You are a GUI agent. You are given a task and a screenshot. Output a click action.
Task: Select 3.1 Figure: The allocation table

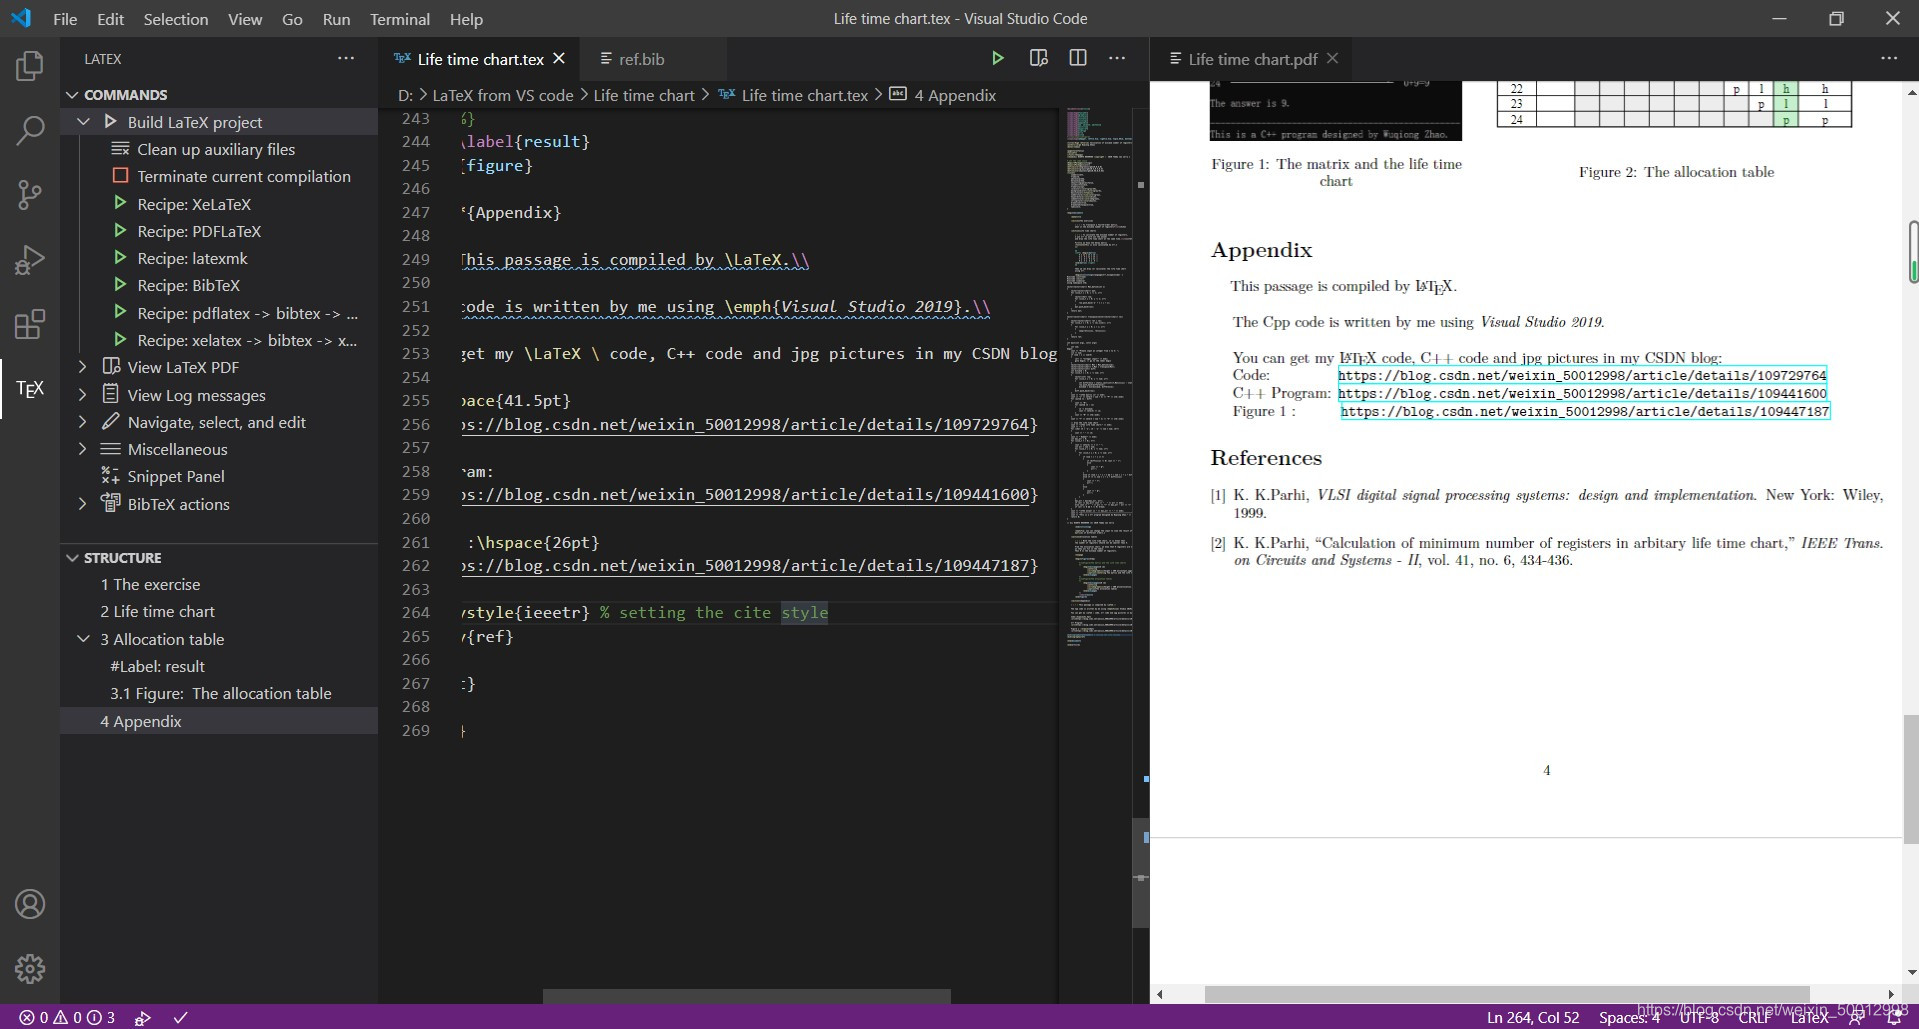click(x=220, y=693)
